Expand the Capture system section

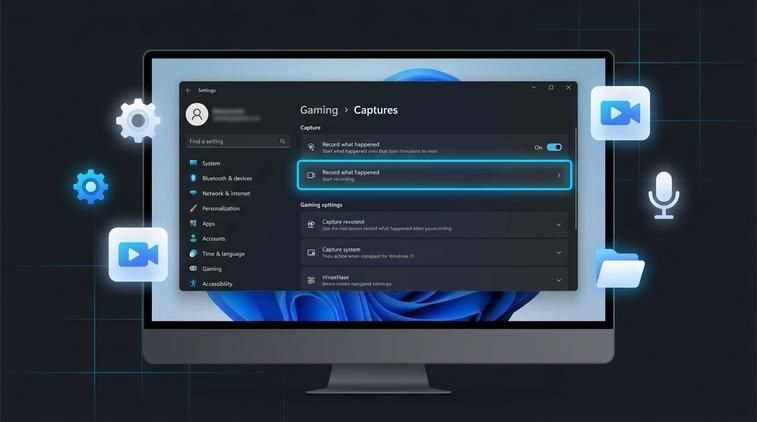coord(559,253)
